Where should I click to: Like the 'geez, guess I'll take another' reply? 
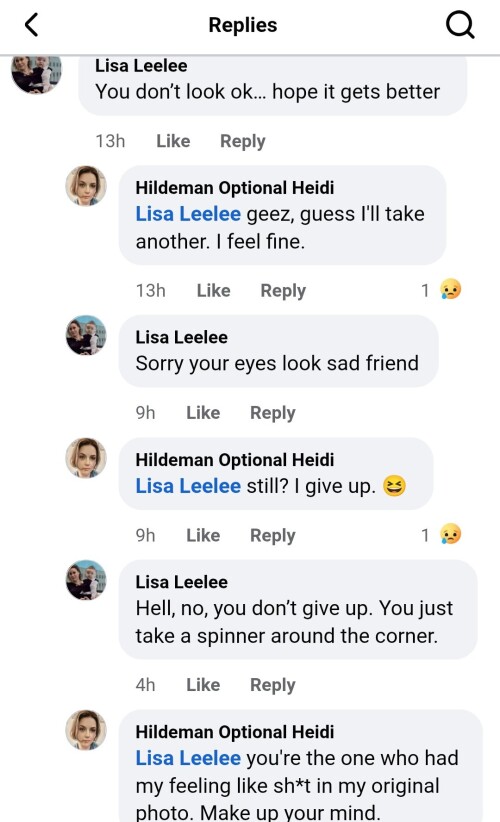coord(213,290)
